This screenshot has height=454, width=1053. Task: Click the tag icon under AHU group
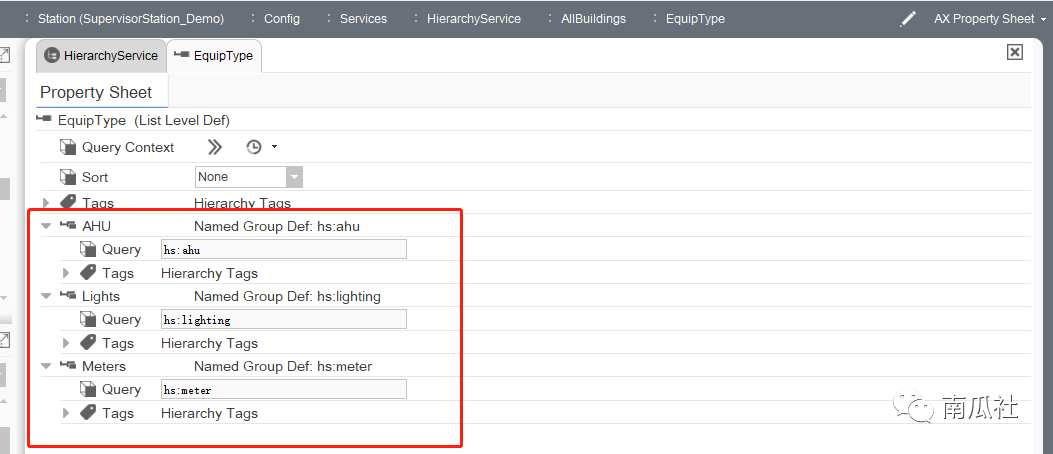coord(88,273)
